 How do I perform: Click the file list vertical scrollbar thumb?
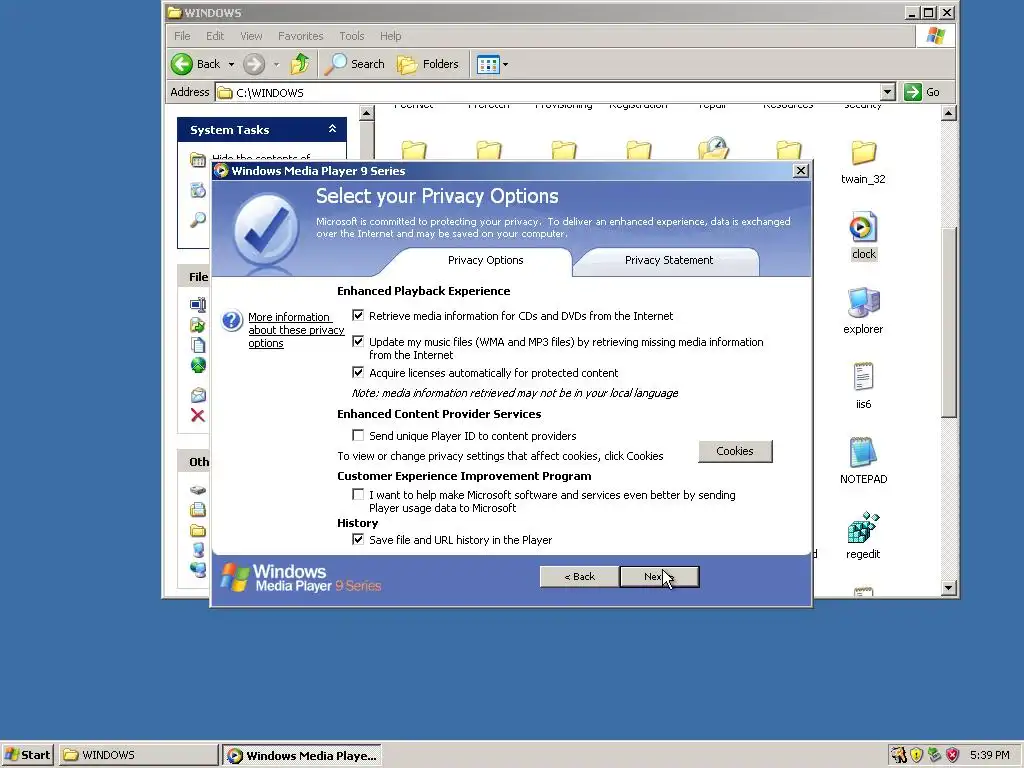pyautogui.click(x=949, y=321)
